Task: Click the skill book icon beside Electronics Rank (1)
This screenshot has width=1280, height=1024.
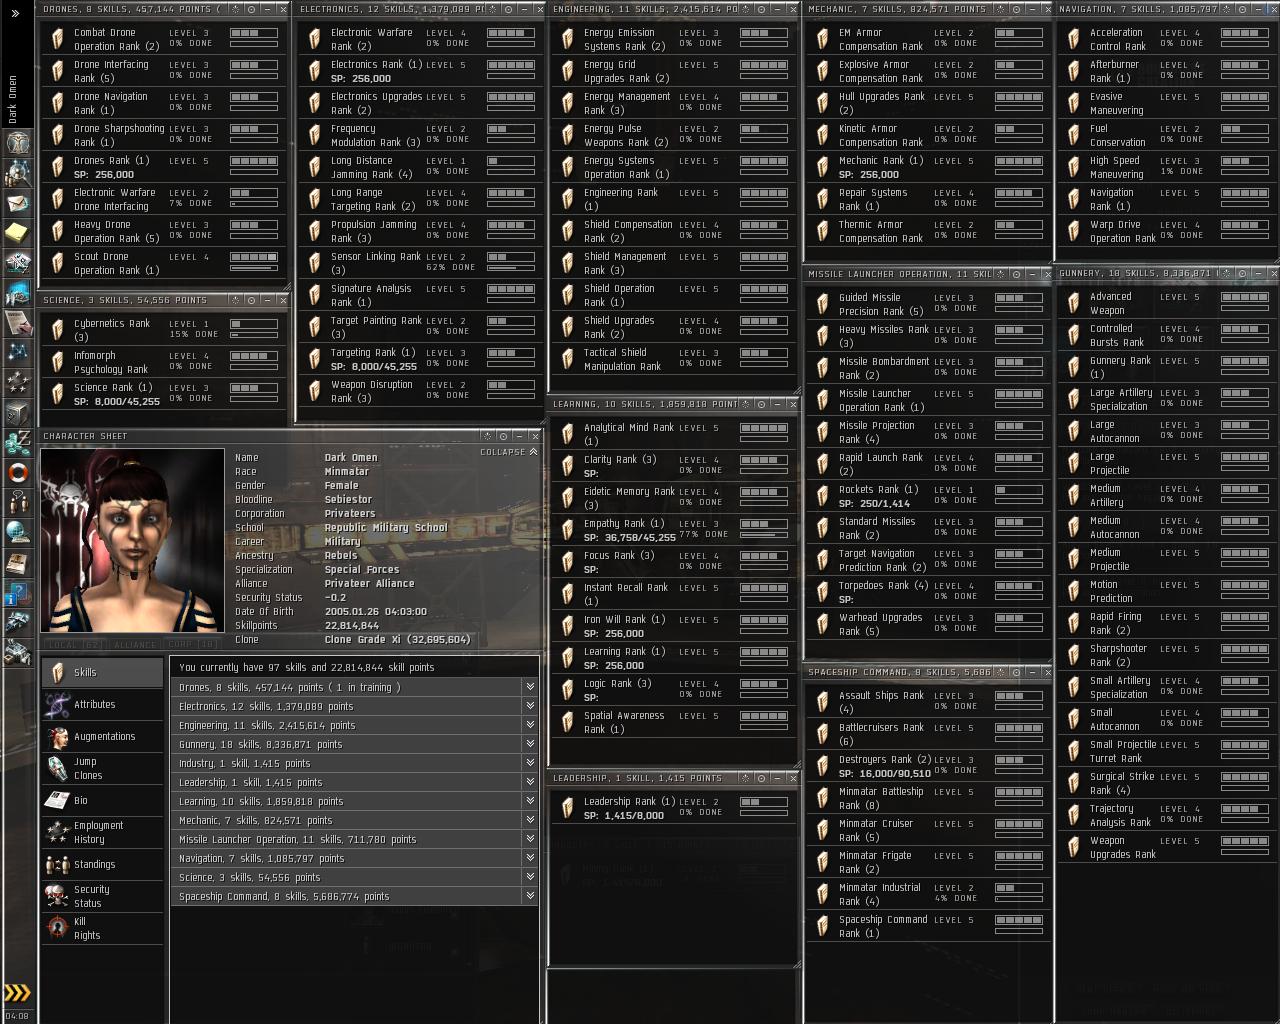Action: click(315, 71)
